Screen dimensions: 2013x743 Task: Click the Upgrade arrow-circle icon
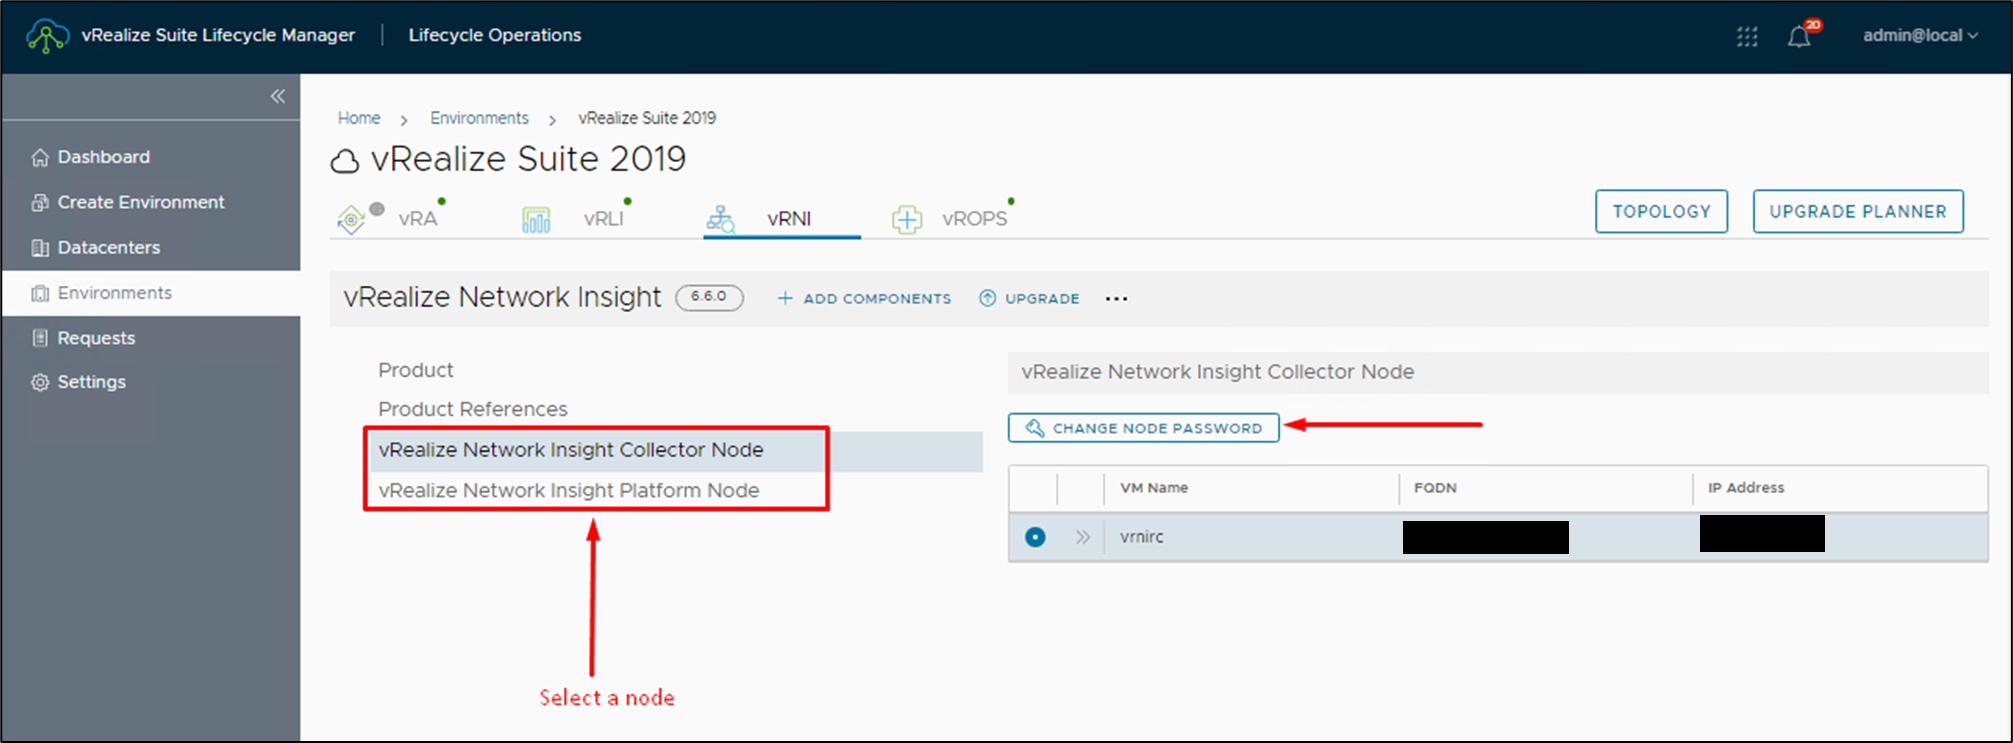coord(987,298)
